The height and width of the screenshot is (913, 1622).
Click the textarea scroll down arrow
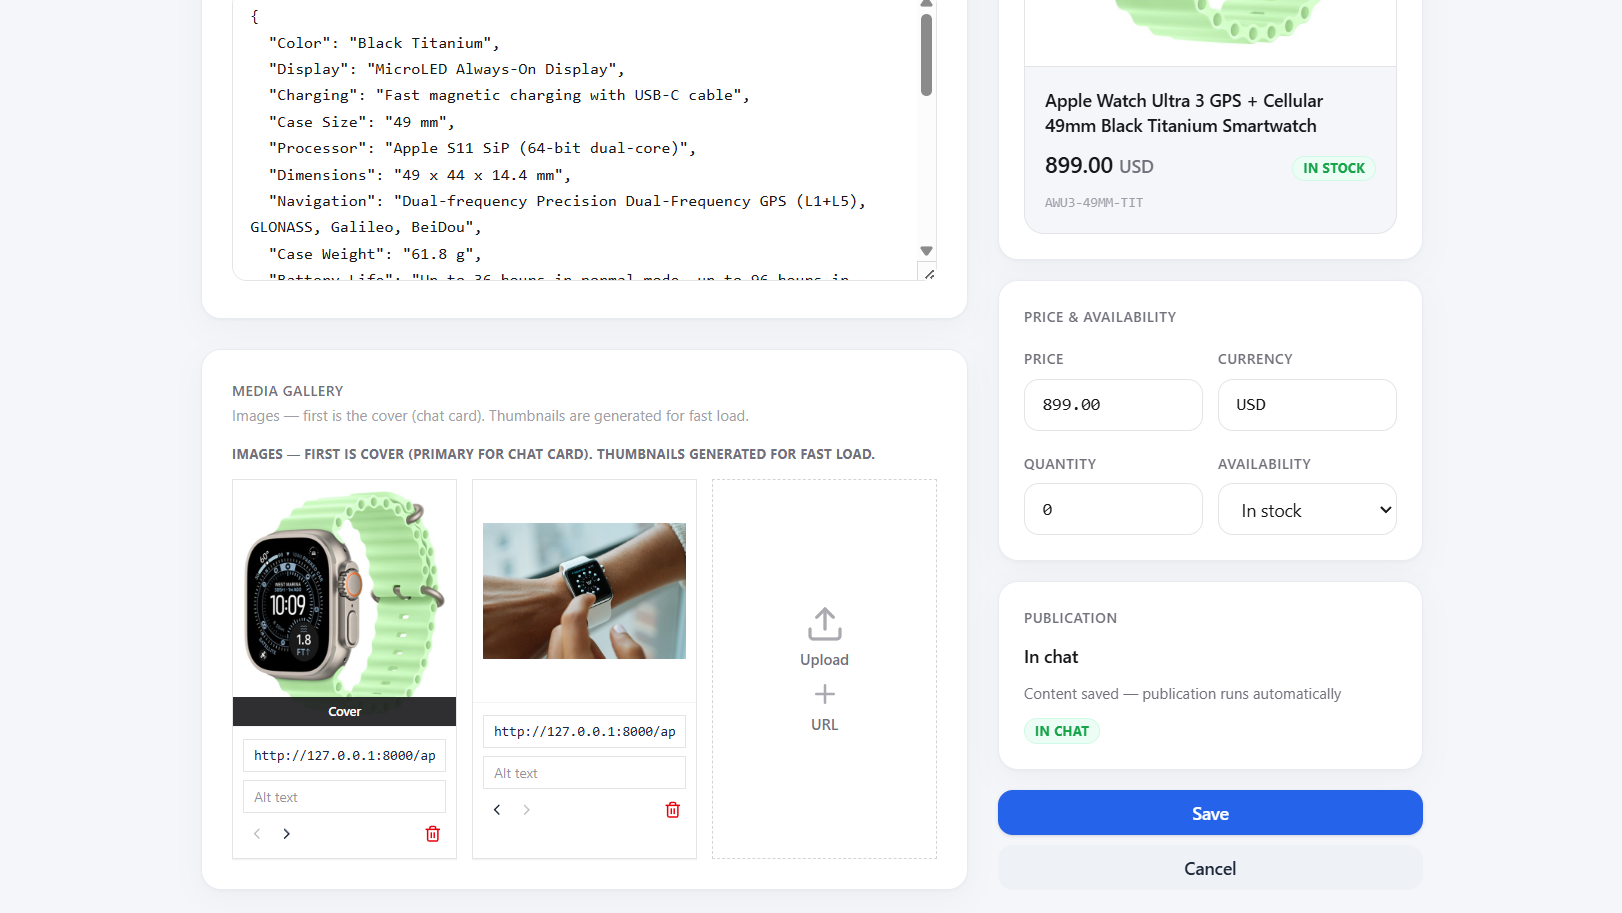926,251
